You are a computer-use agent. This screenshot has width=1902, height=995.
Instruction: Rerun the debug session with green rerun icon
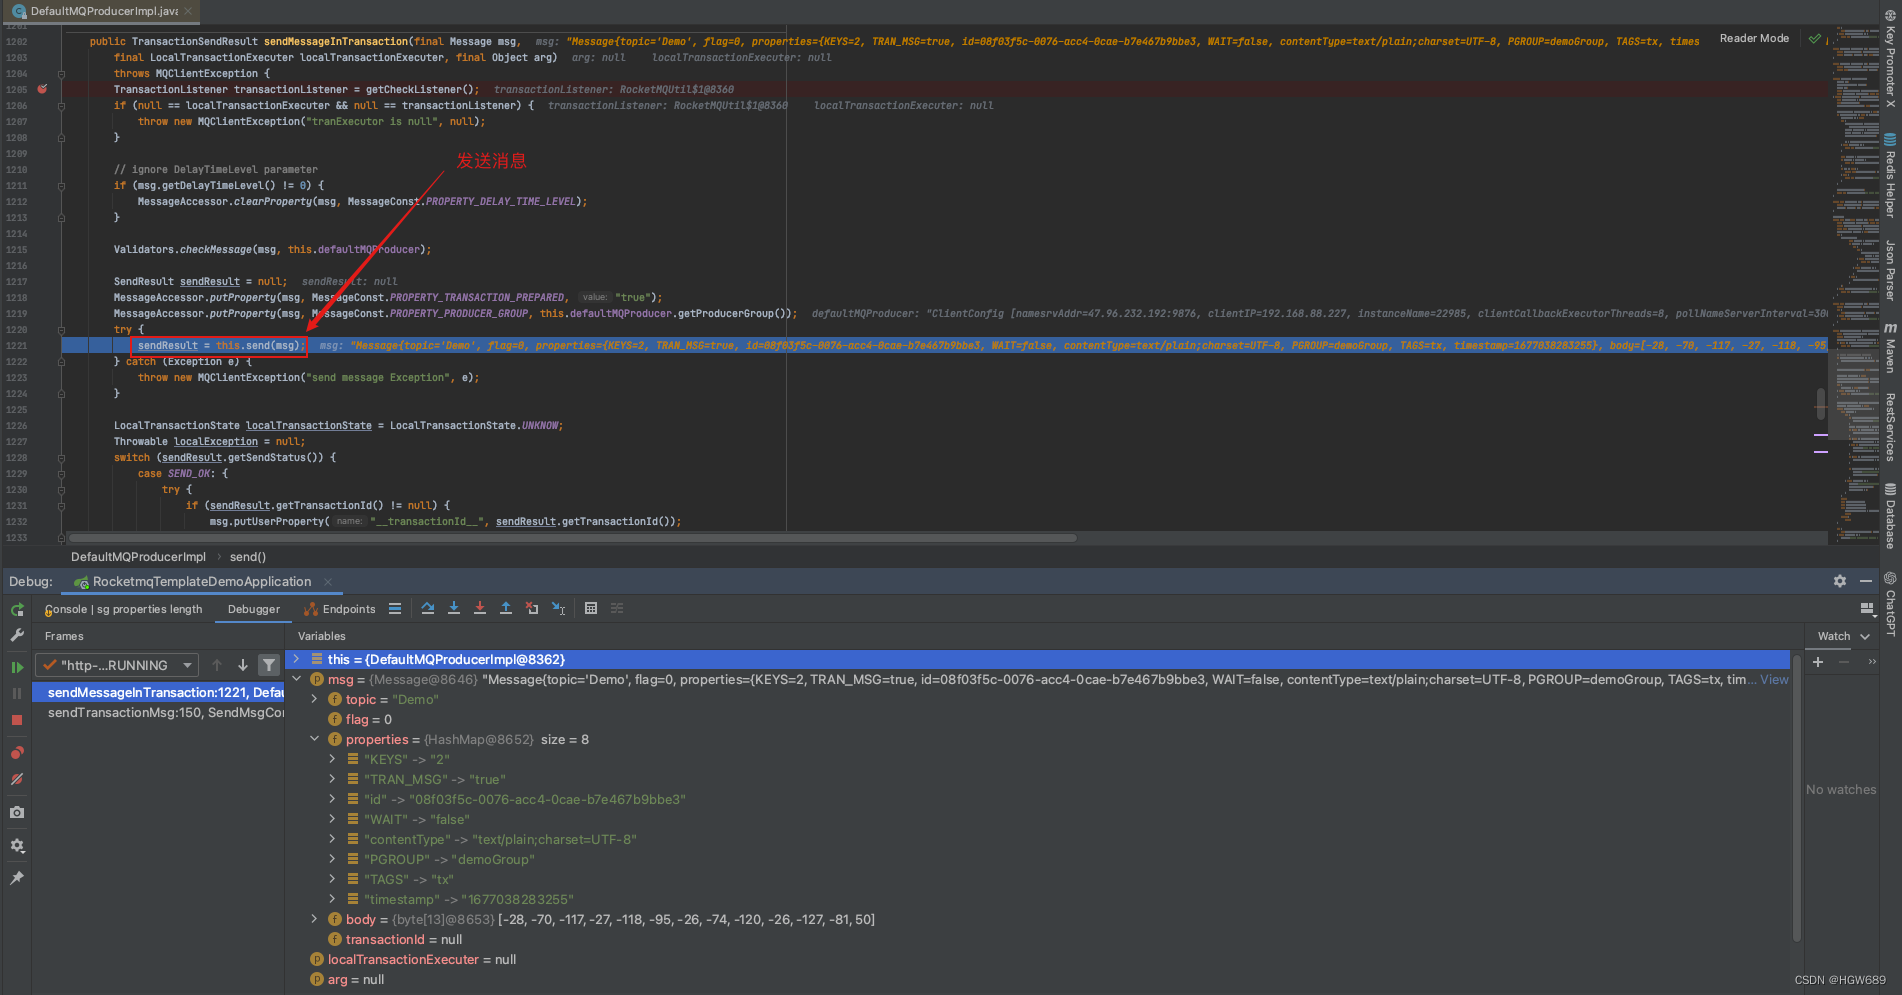(x=17, y=609)
